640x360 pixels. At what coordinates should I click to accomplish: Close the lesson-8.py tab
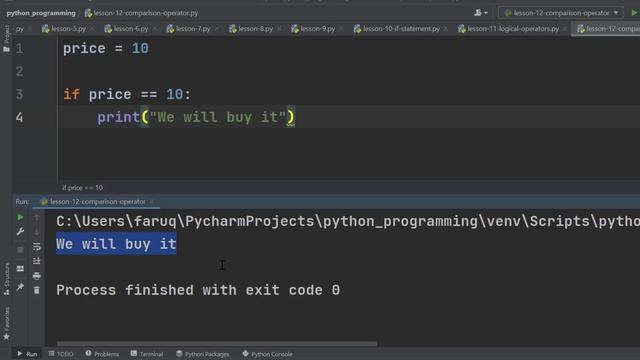(x=279, y=29)
